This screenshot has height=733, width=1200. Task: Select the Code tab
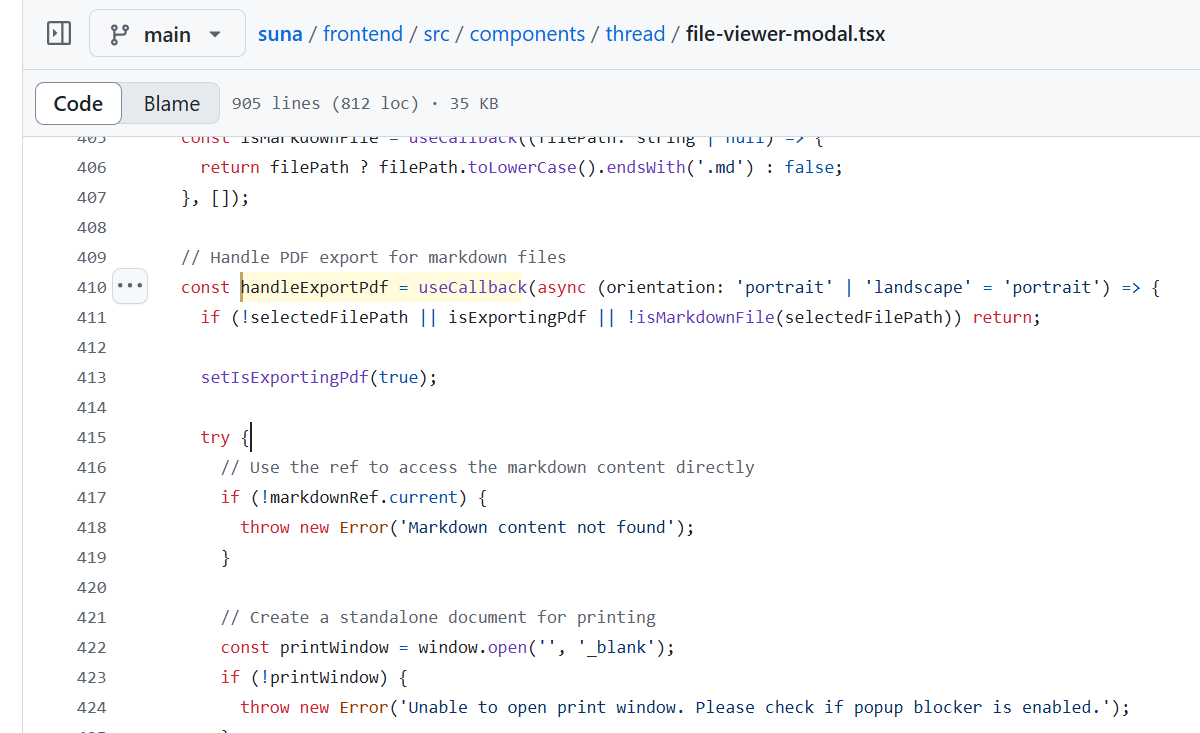[77, 102]
